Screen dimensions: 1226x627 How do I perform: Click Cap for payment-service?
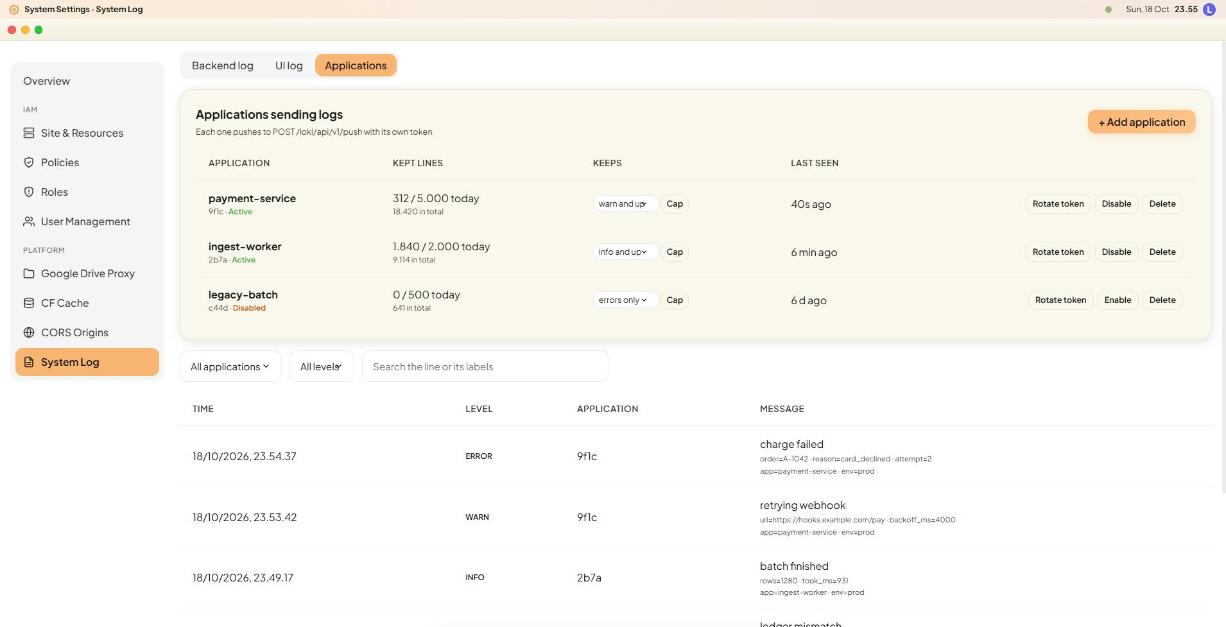pos(675,204)
